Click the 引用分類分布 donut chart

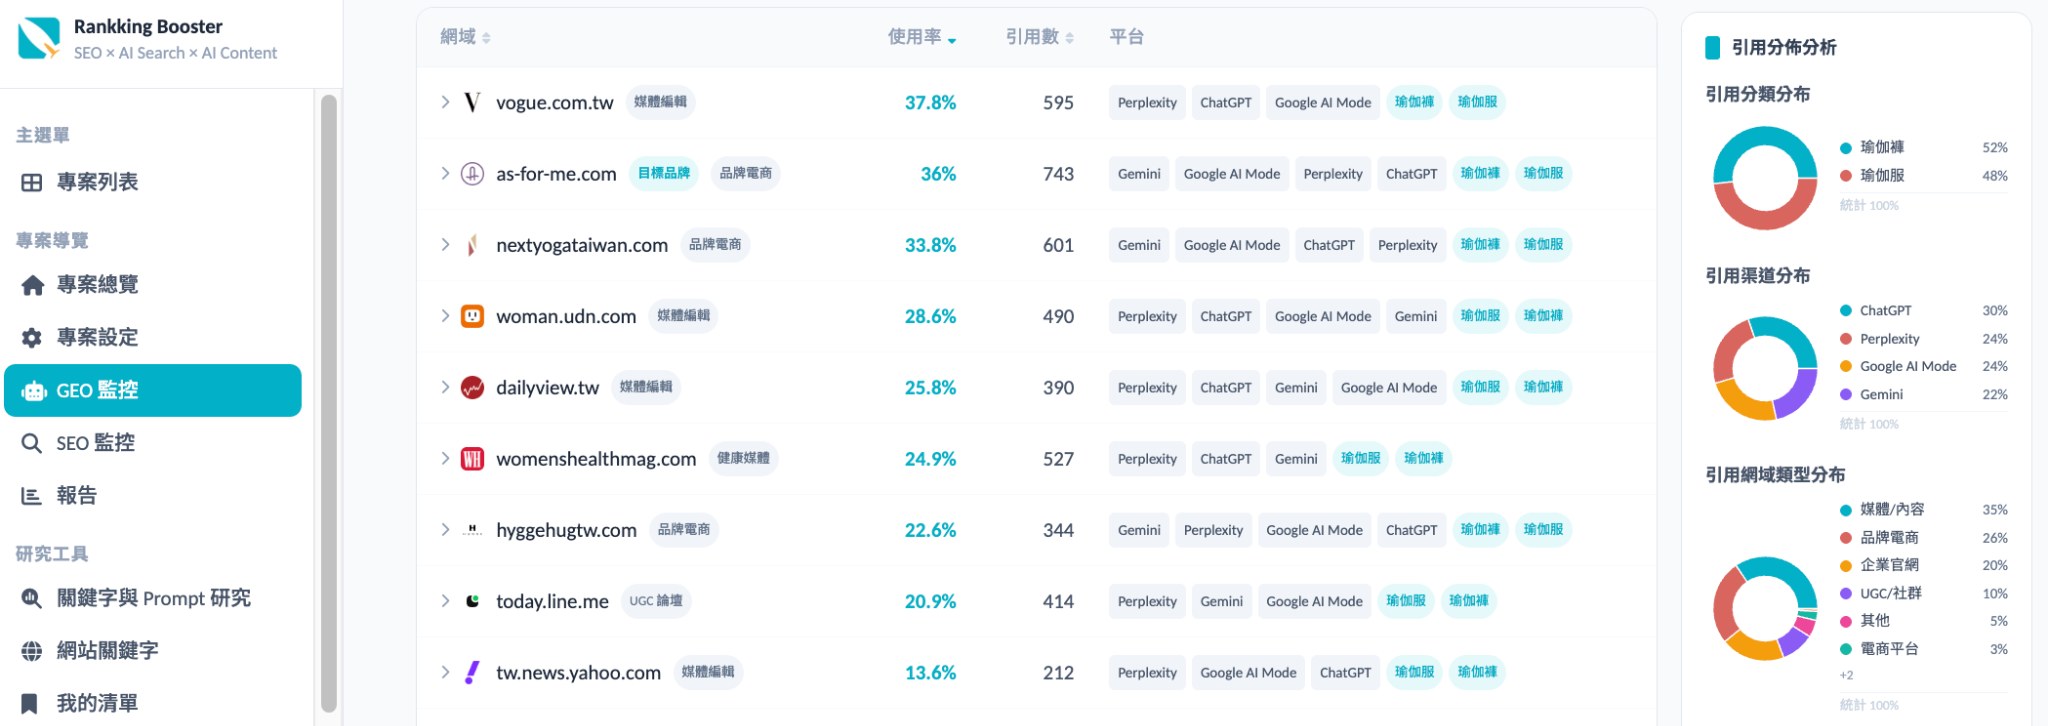click(1765, 178)
